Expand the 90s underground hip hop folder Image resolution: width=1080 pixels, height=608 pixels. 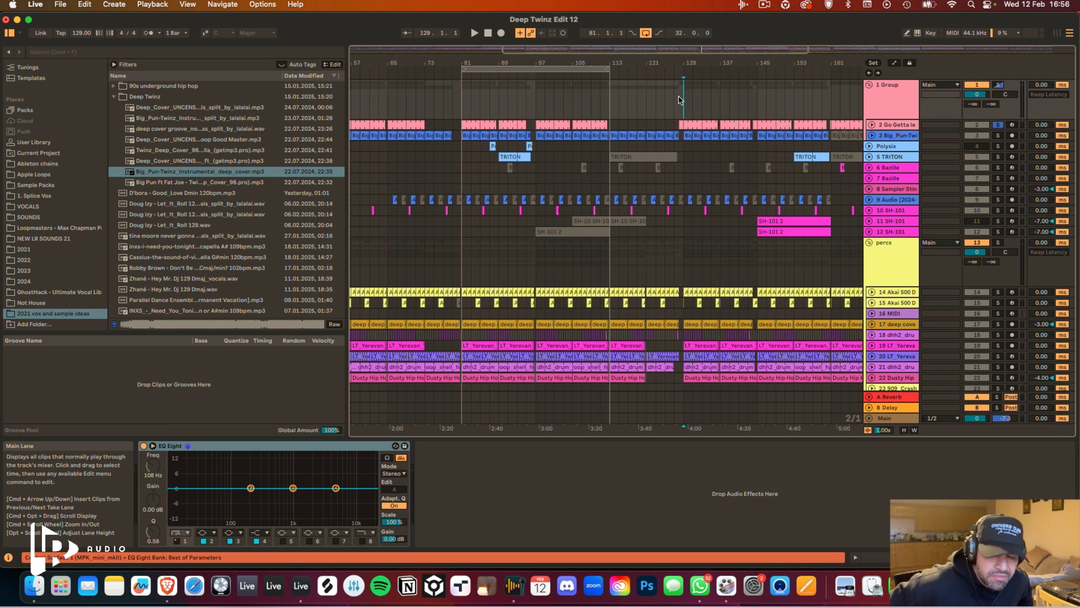(x=114, y=86)
